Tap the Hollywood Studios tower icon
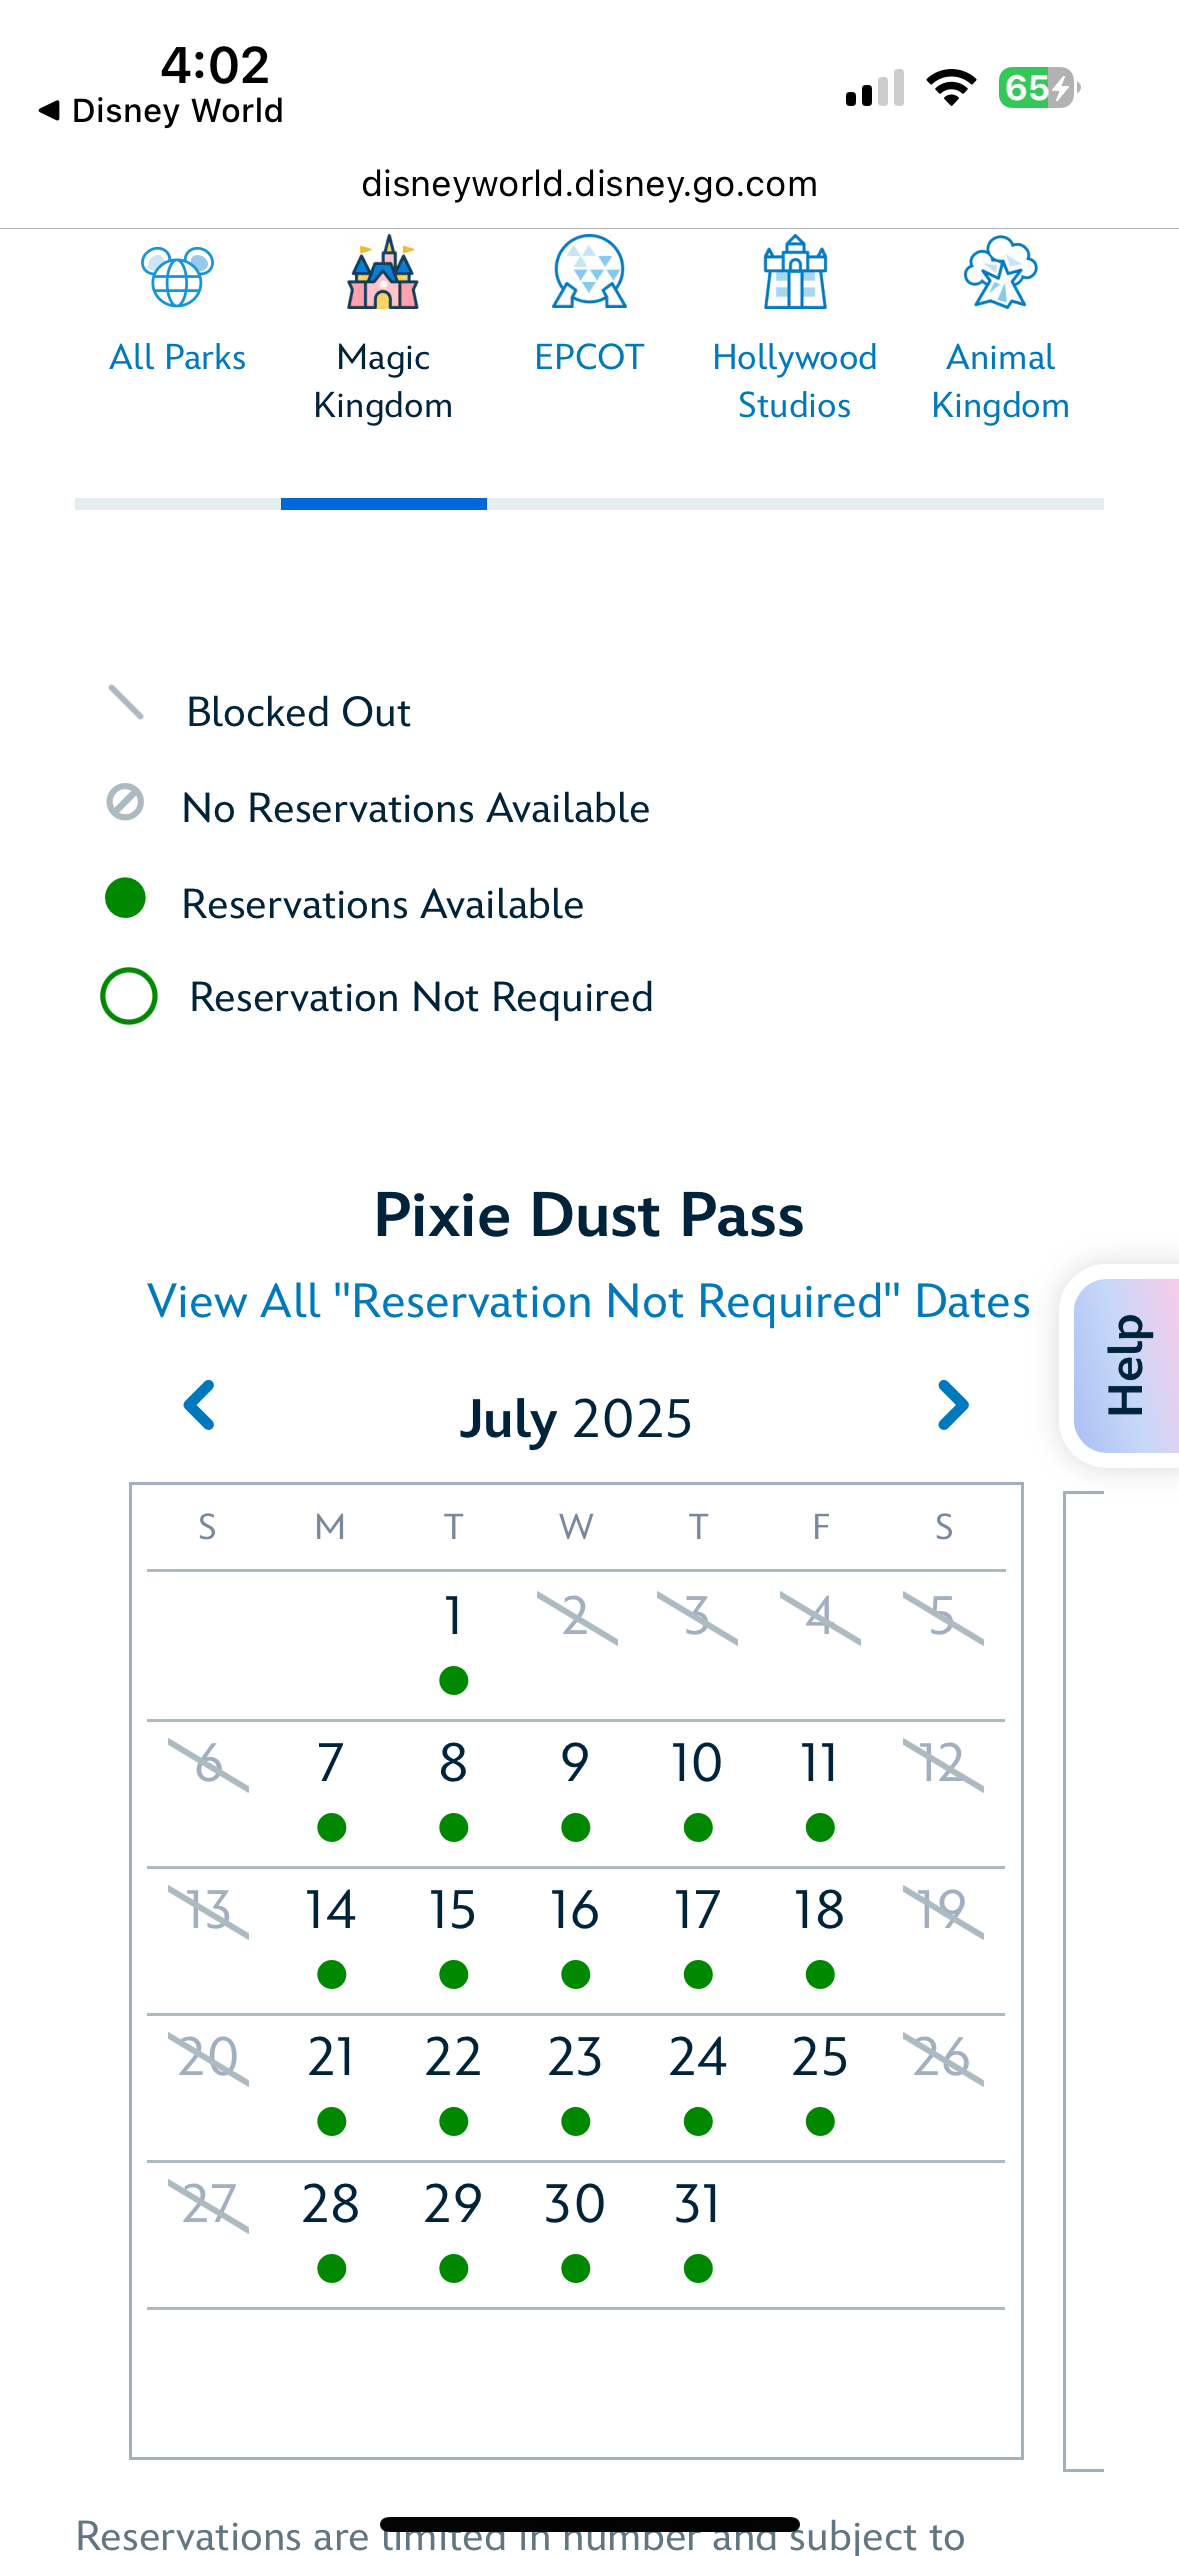 (x=795, y=273)
